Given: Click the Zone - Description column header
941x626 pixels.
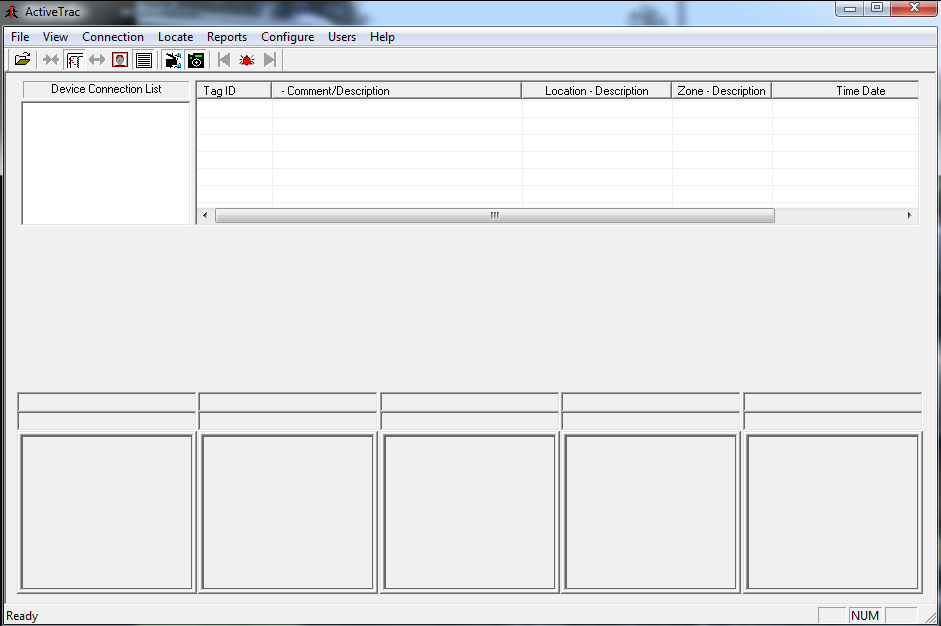Looking at the screenshot, I should (x=721, y=91).
